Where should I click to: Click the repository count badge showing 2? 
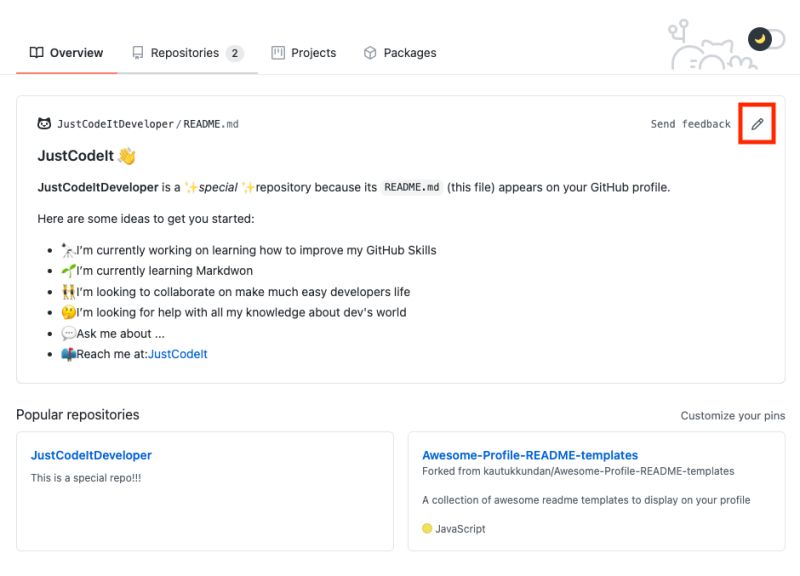point(233,52)
